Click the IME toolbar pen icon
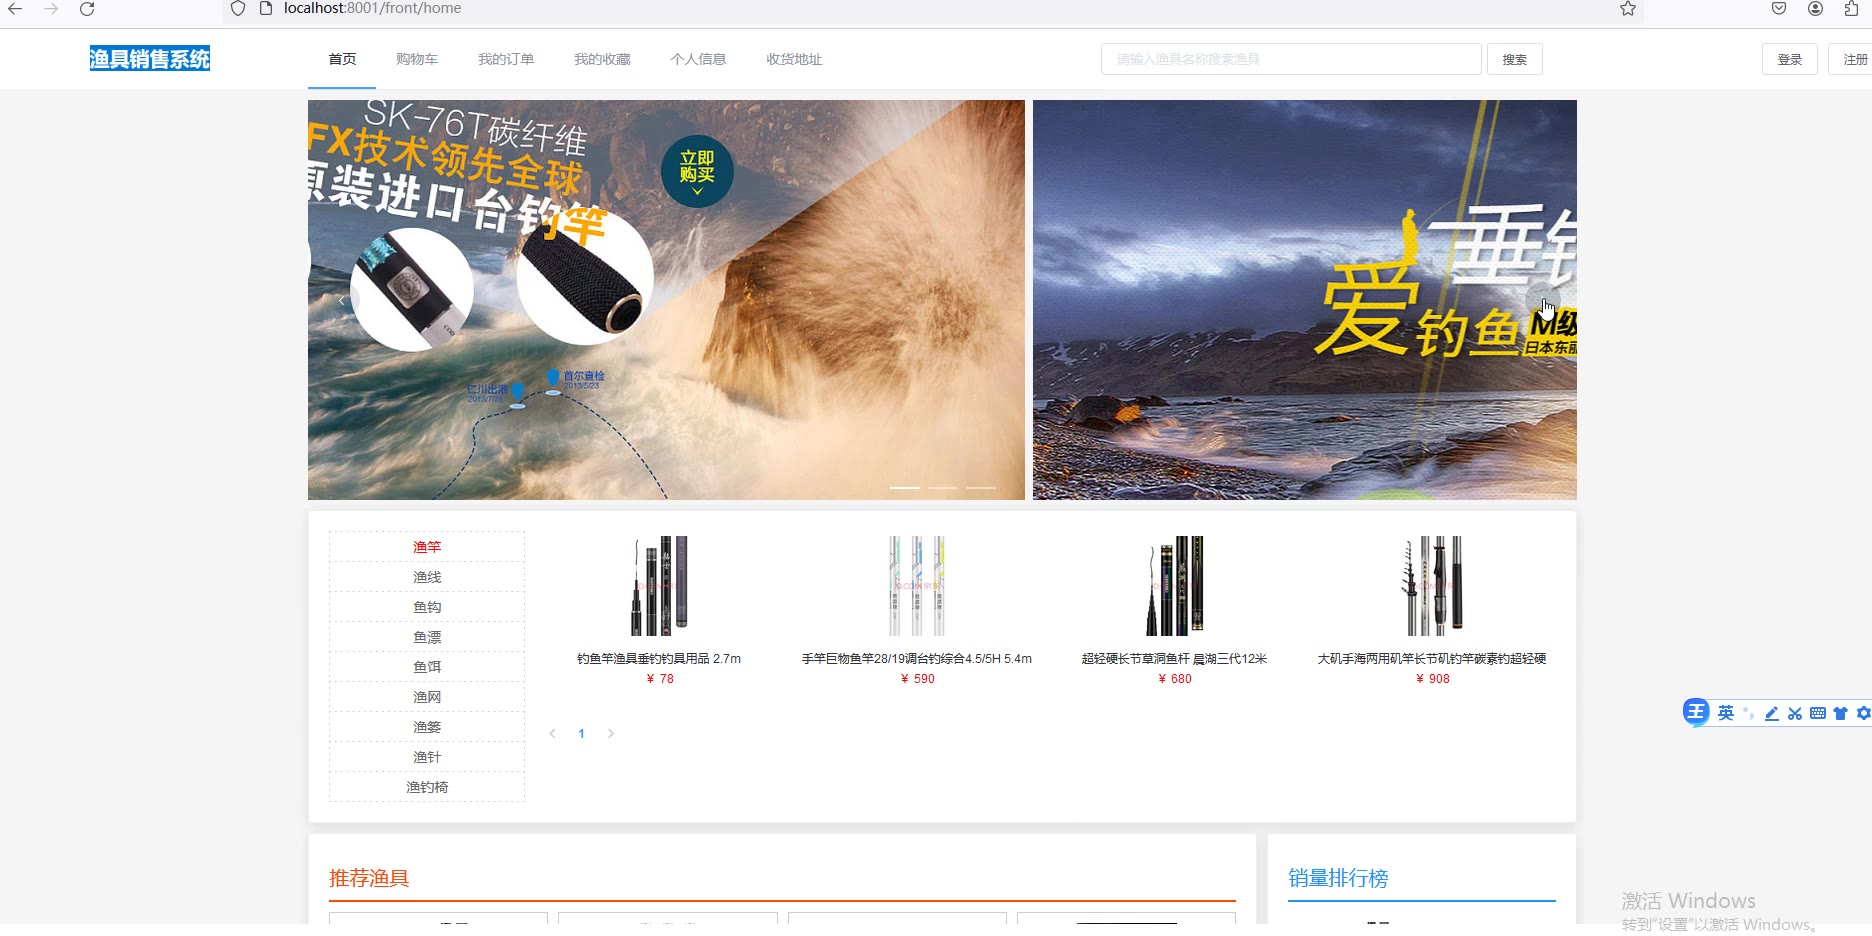The height and width of the screenshot is (936, 1872). point(1772,713)
